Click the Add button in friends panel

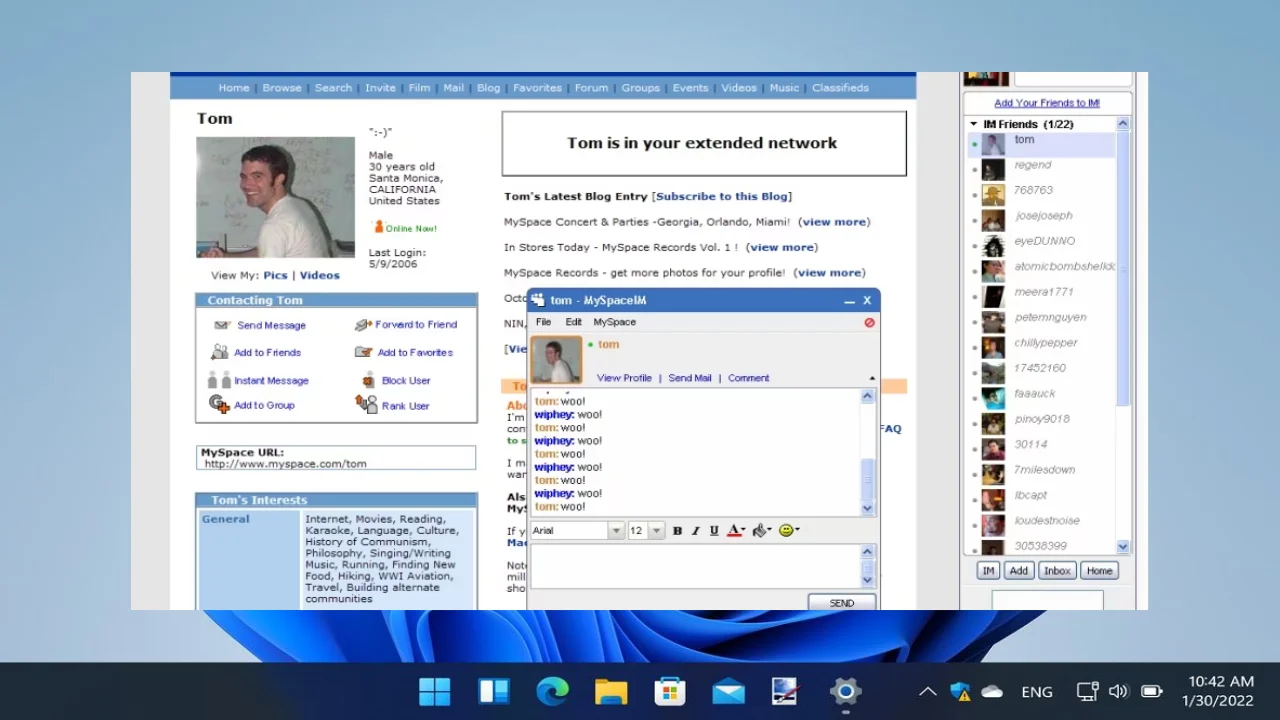coord(1018,571)
